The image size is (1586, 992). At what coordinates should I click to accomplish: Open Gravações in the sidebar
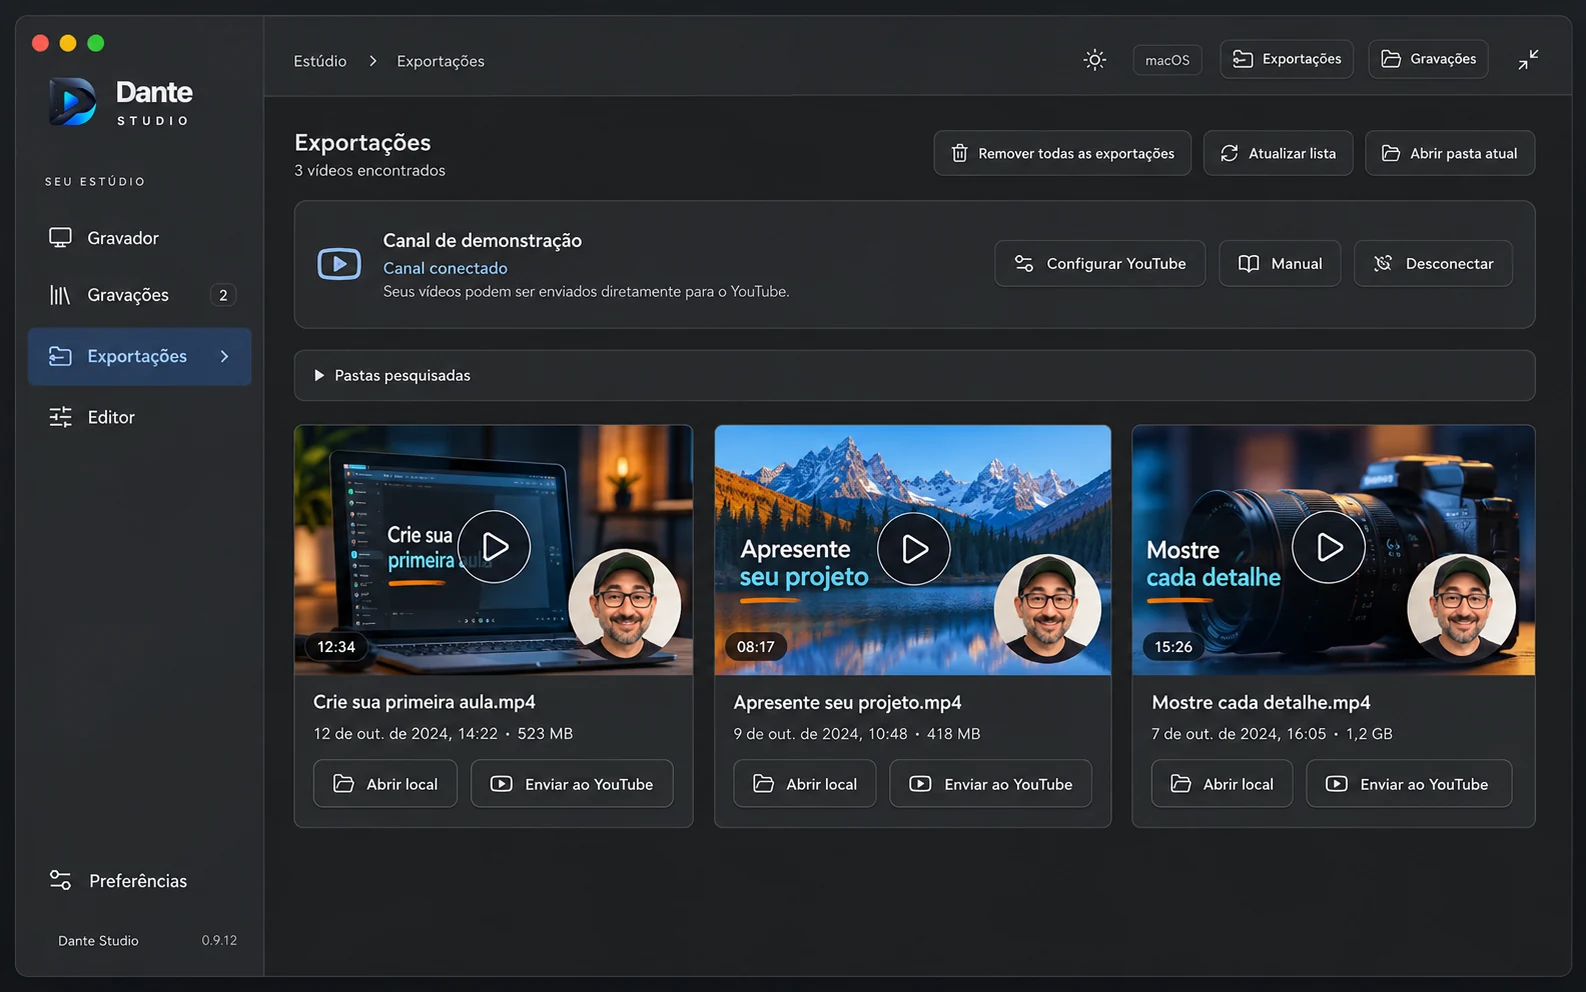click(140, 295)
